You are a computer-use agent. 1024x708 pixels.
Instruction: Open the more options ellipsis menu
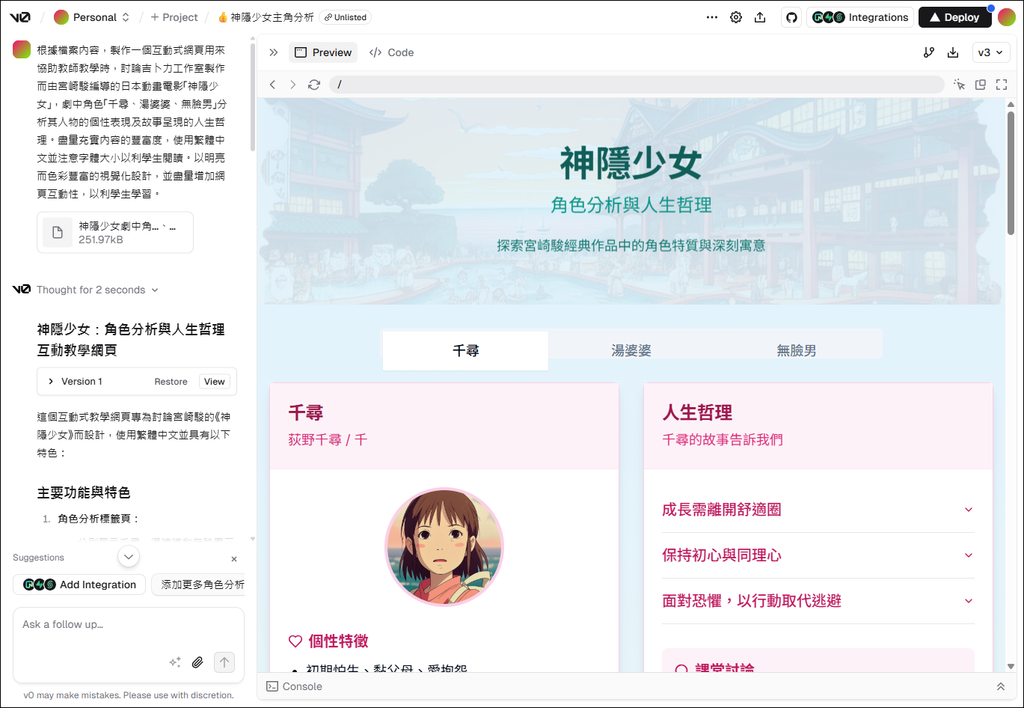(712, 18)
